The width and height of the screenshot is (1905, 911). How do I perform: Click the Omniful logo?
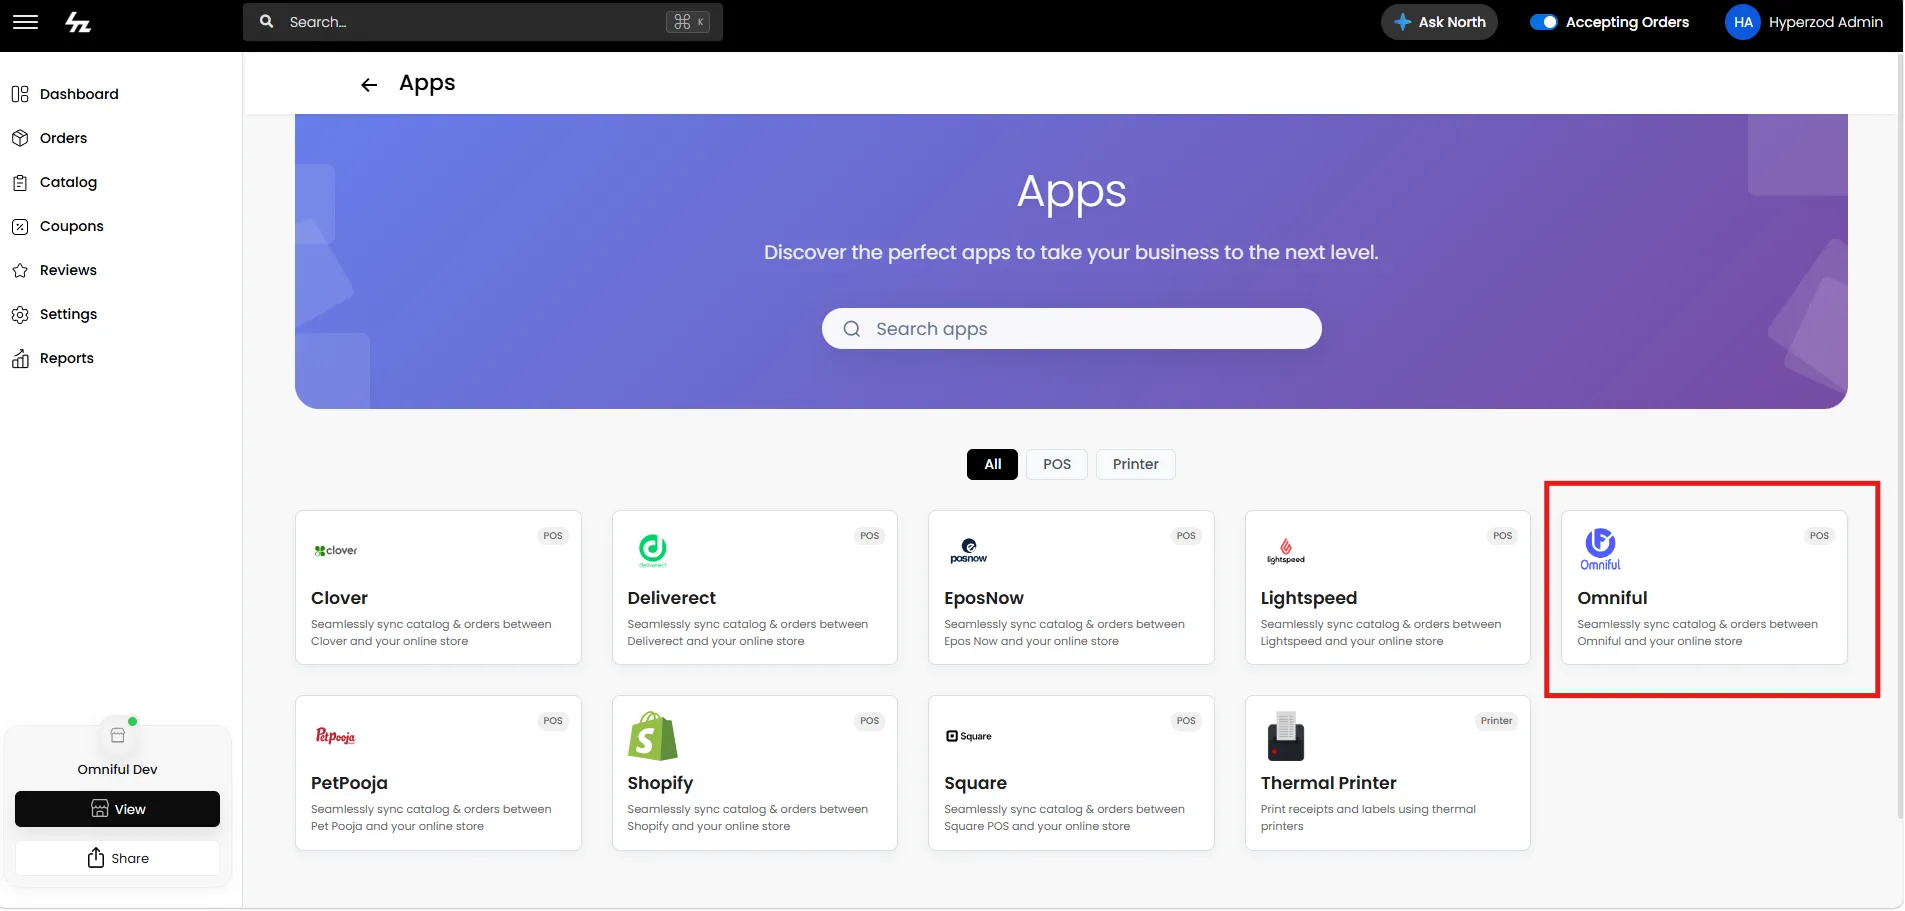[x=1600, y=549]
